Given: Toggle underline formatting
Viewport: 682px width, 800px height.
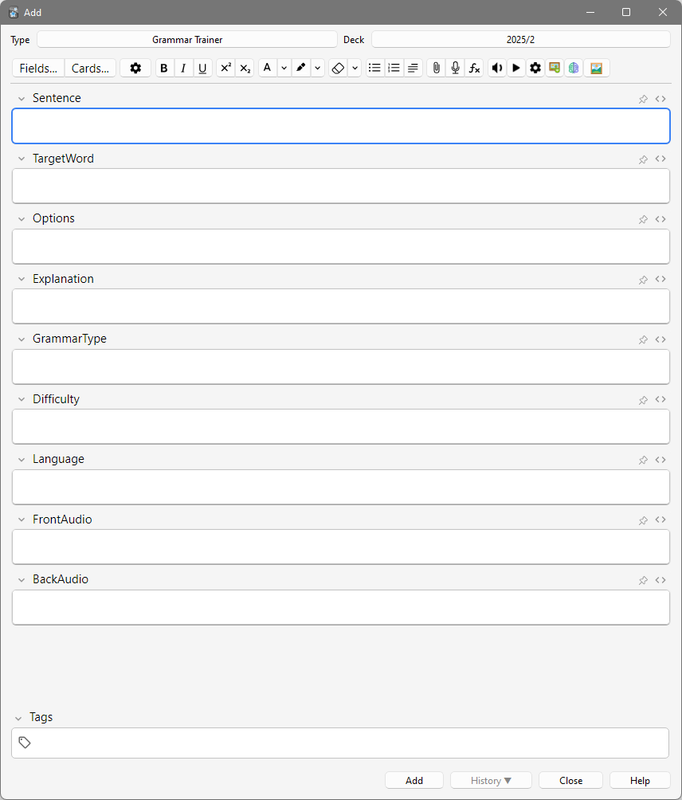Looking at the screenshot, I should click(x=203, y=68).
